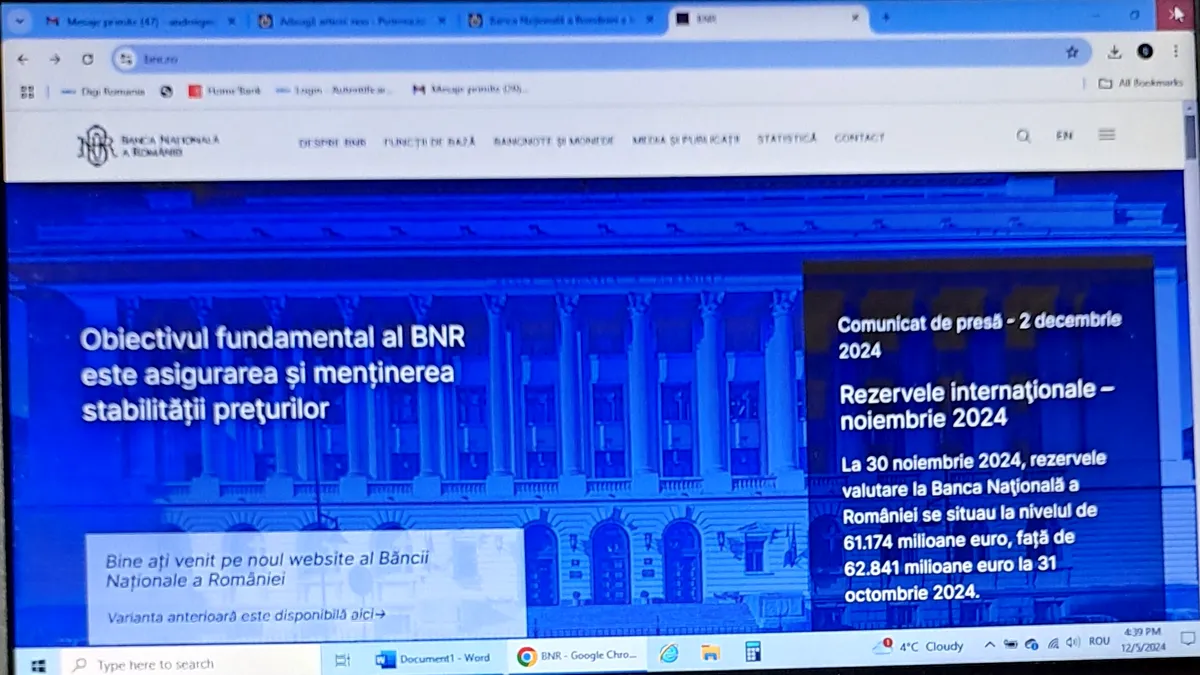The image size is (1200, 675).
Task: Open the BANCNOTE ȘI MONEDE menu
Action: pyautogui.click(x=554, y=141)
